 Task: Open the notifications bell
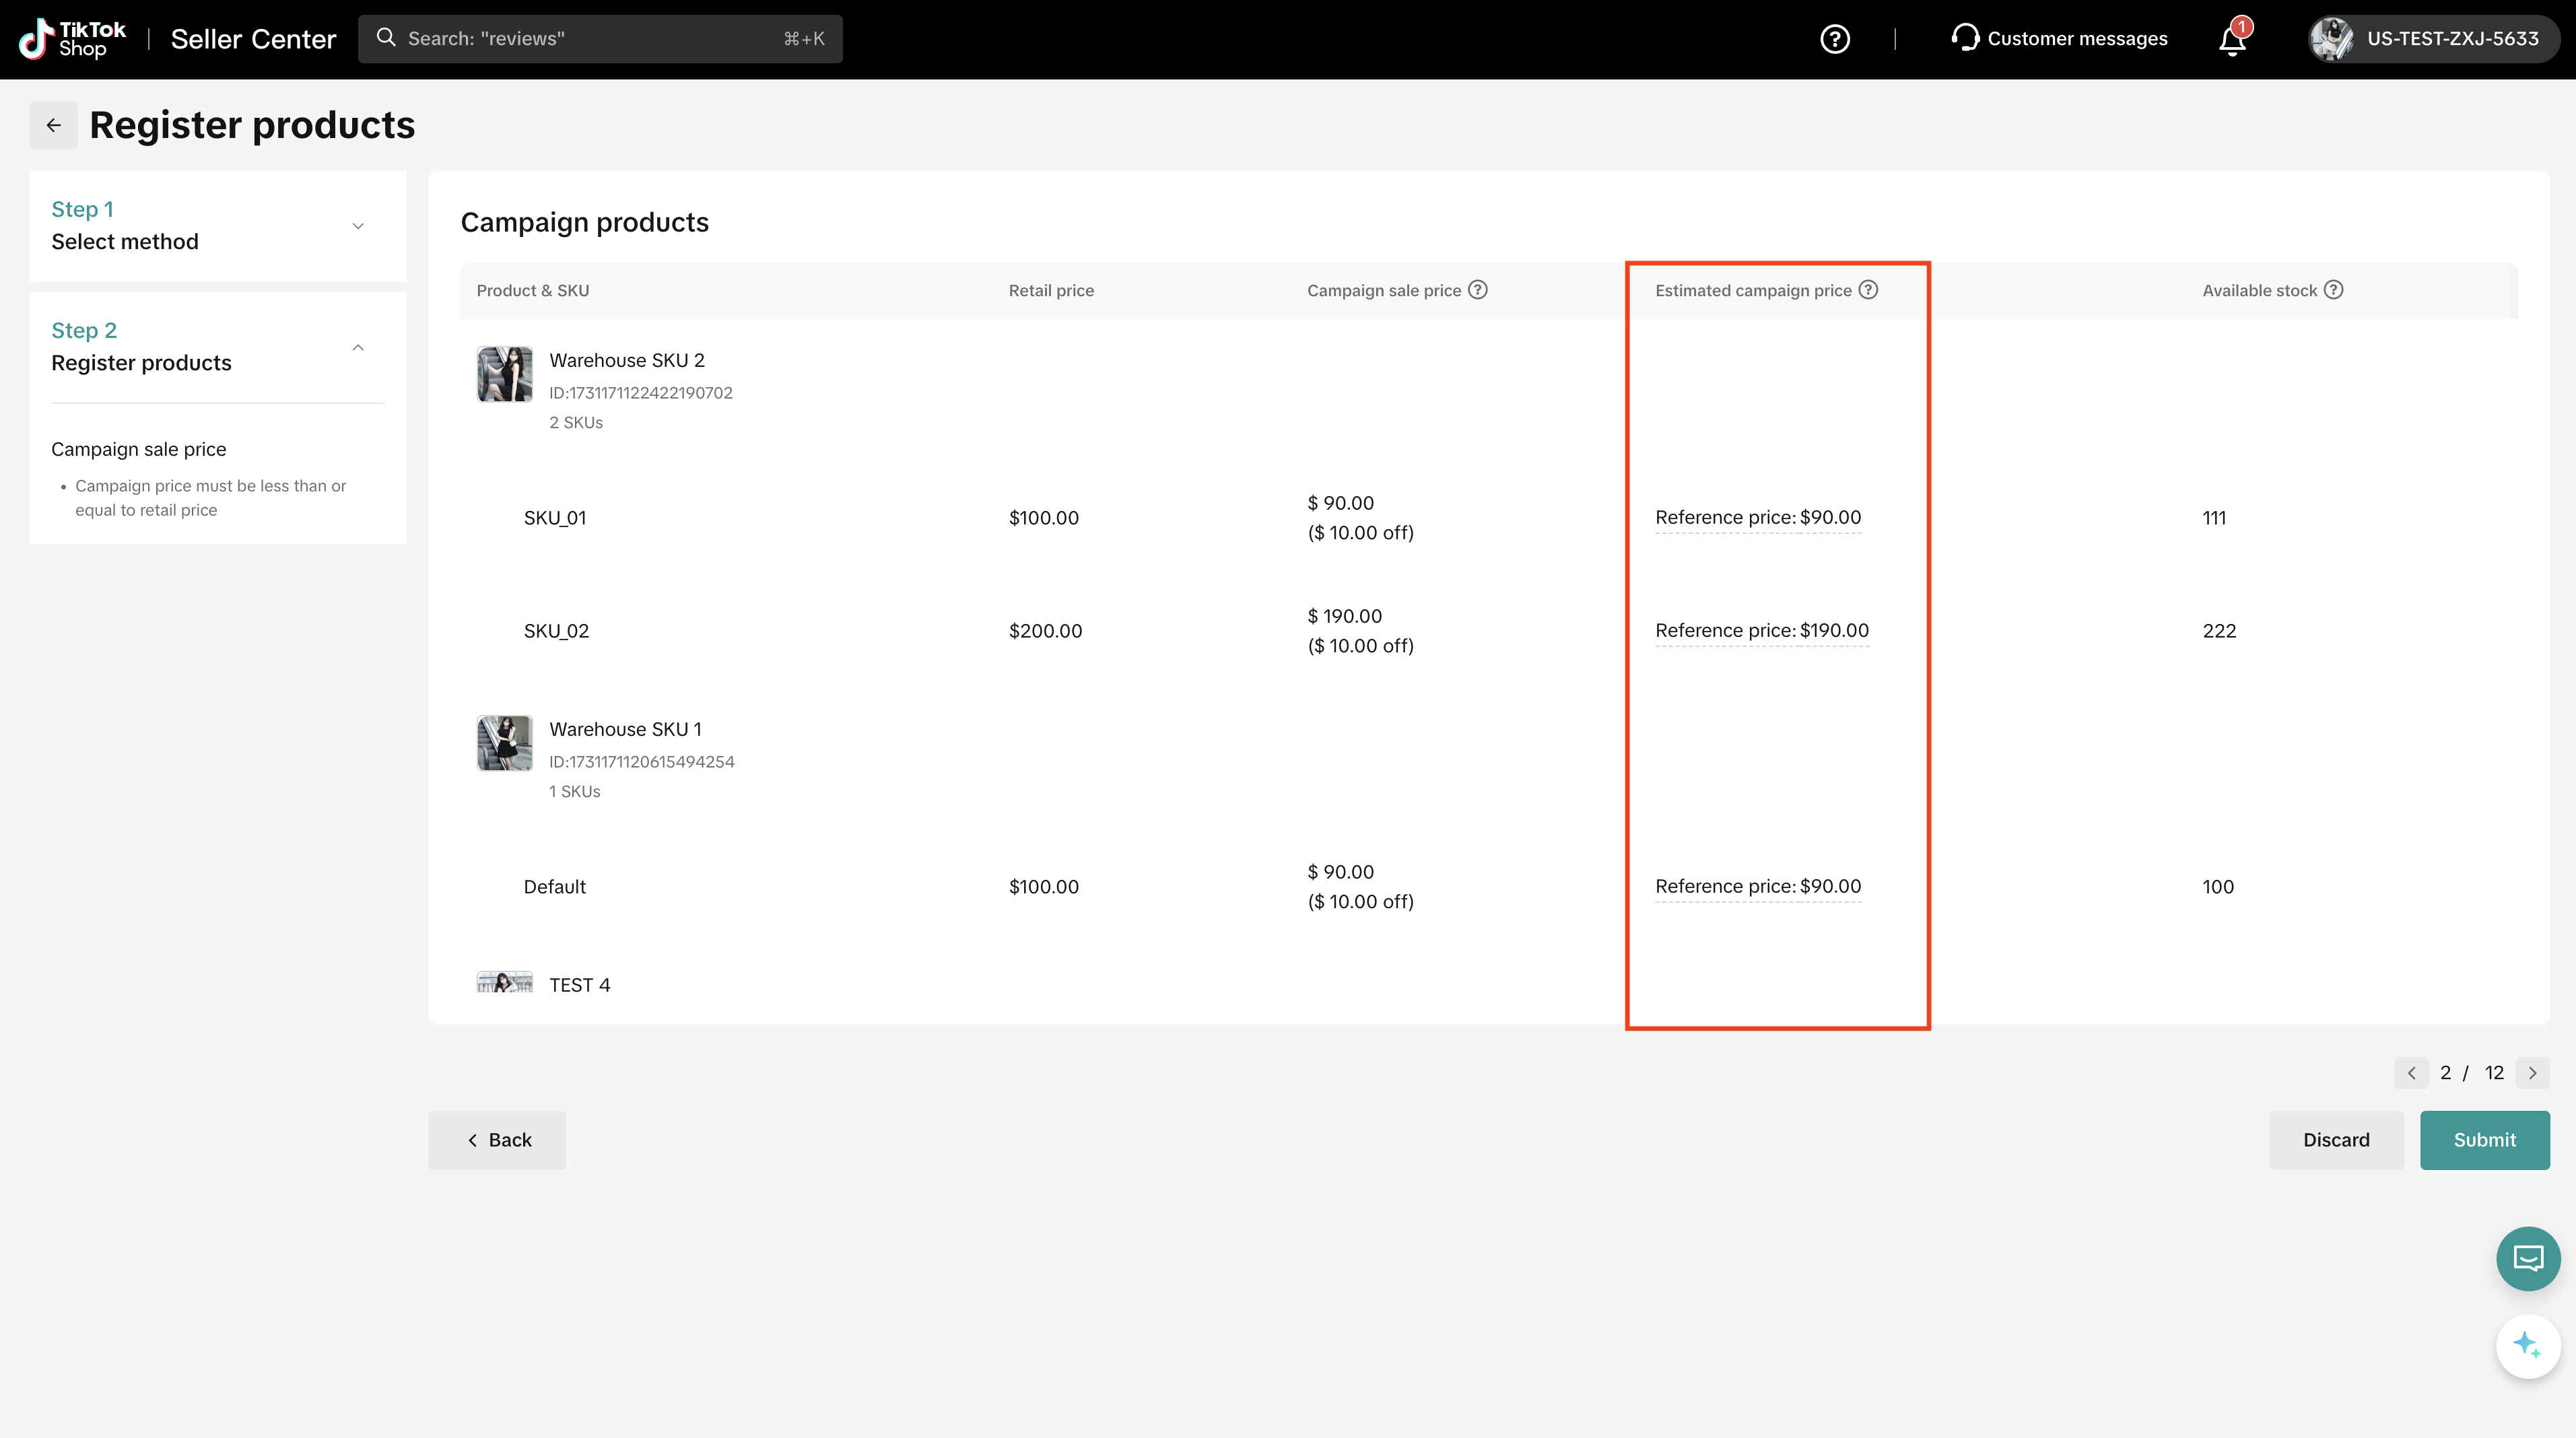(2232, 40)
